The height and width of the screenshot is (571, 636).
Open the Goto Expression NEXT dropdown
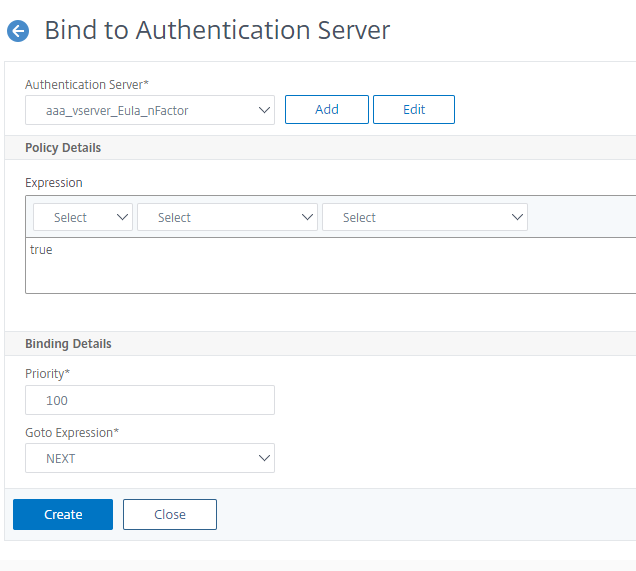(x=150, y=458)
